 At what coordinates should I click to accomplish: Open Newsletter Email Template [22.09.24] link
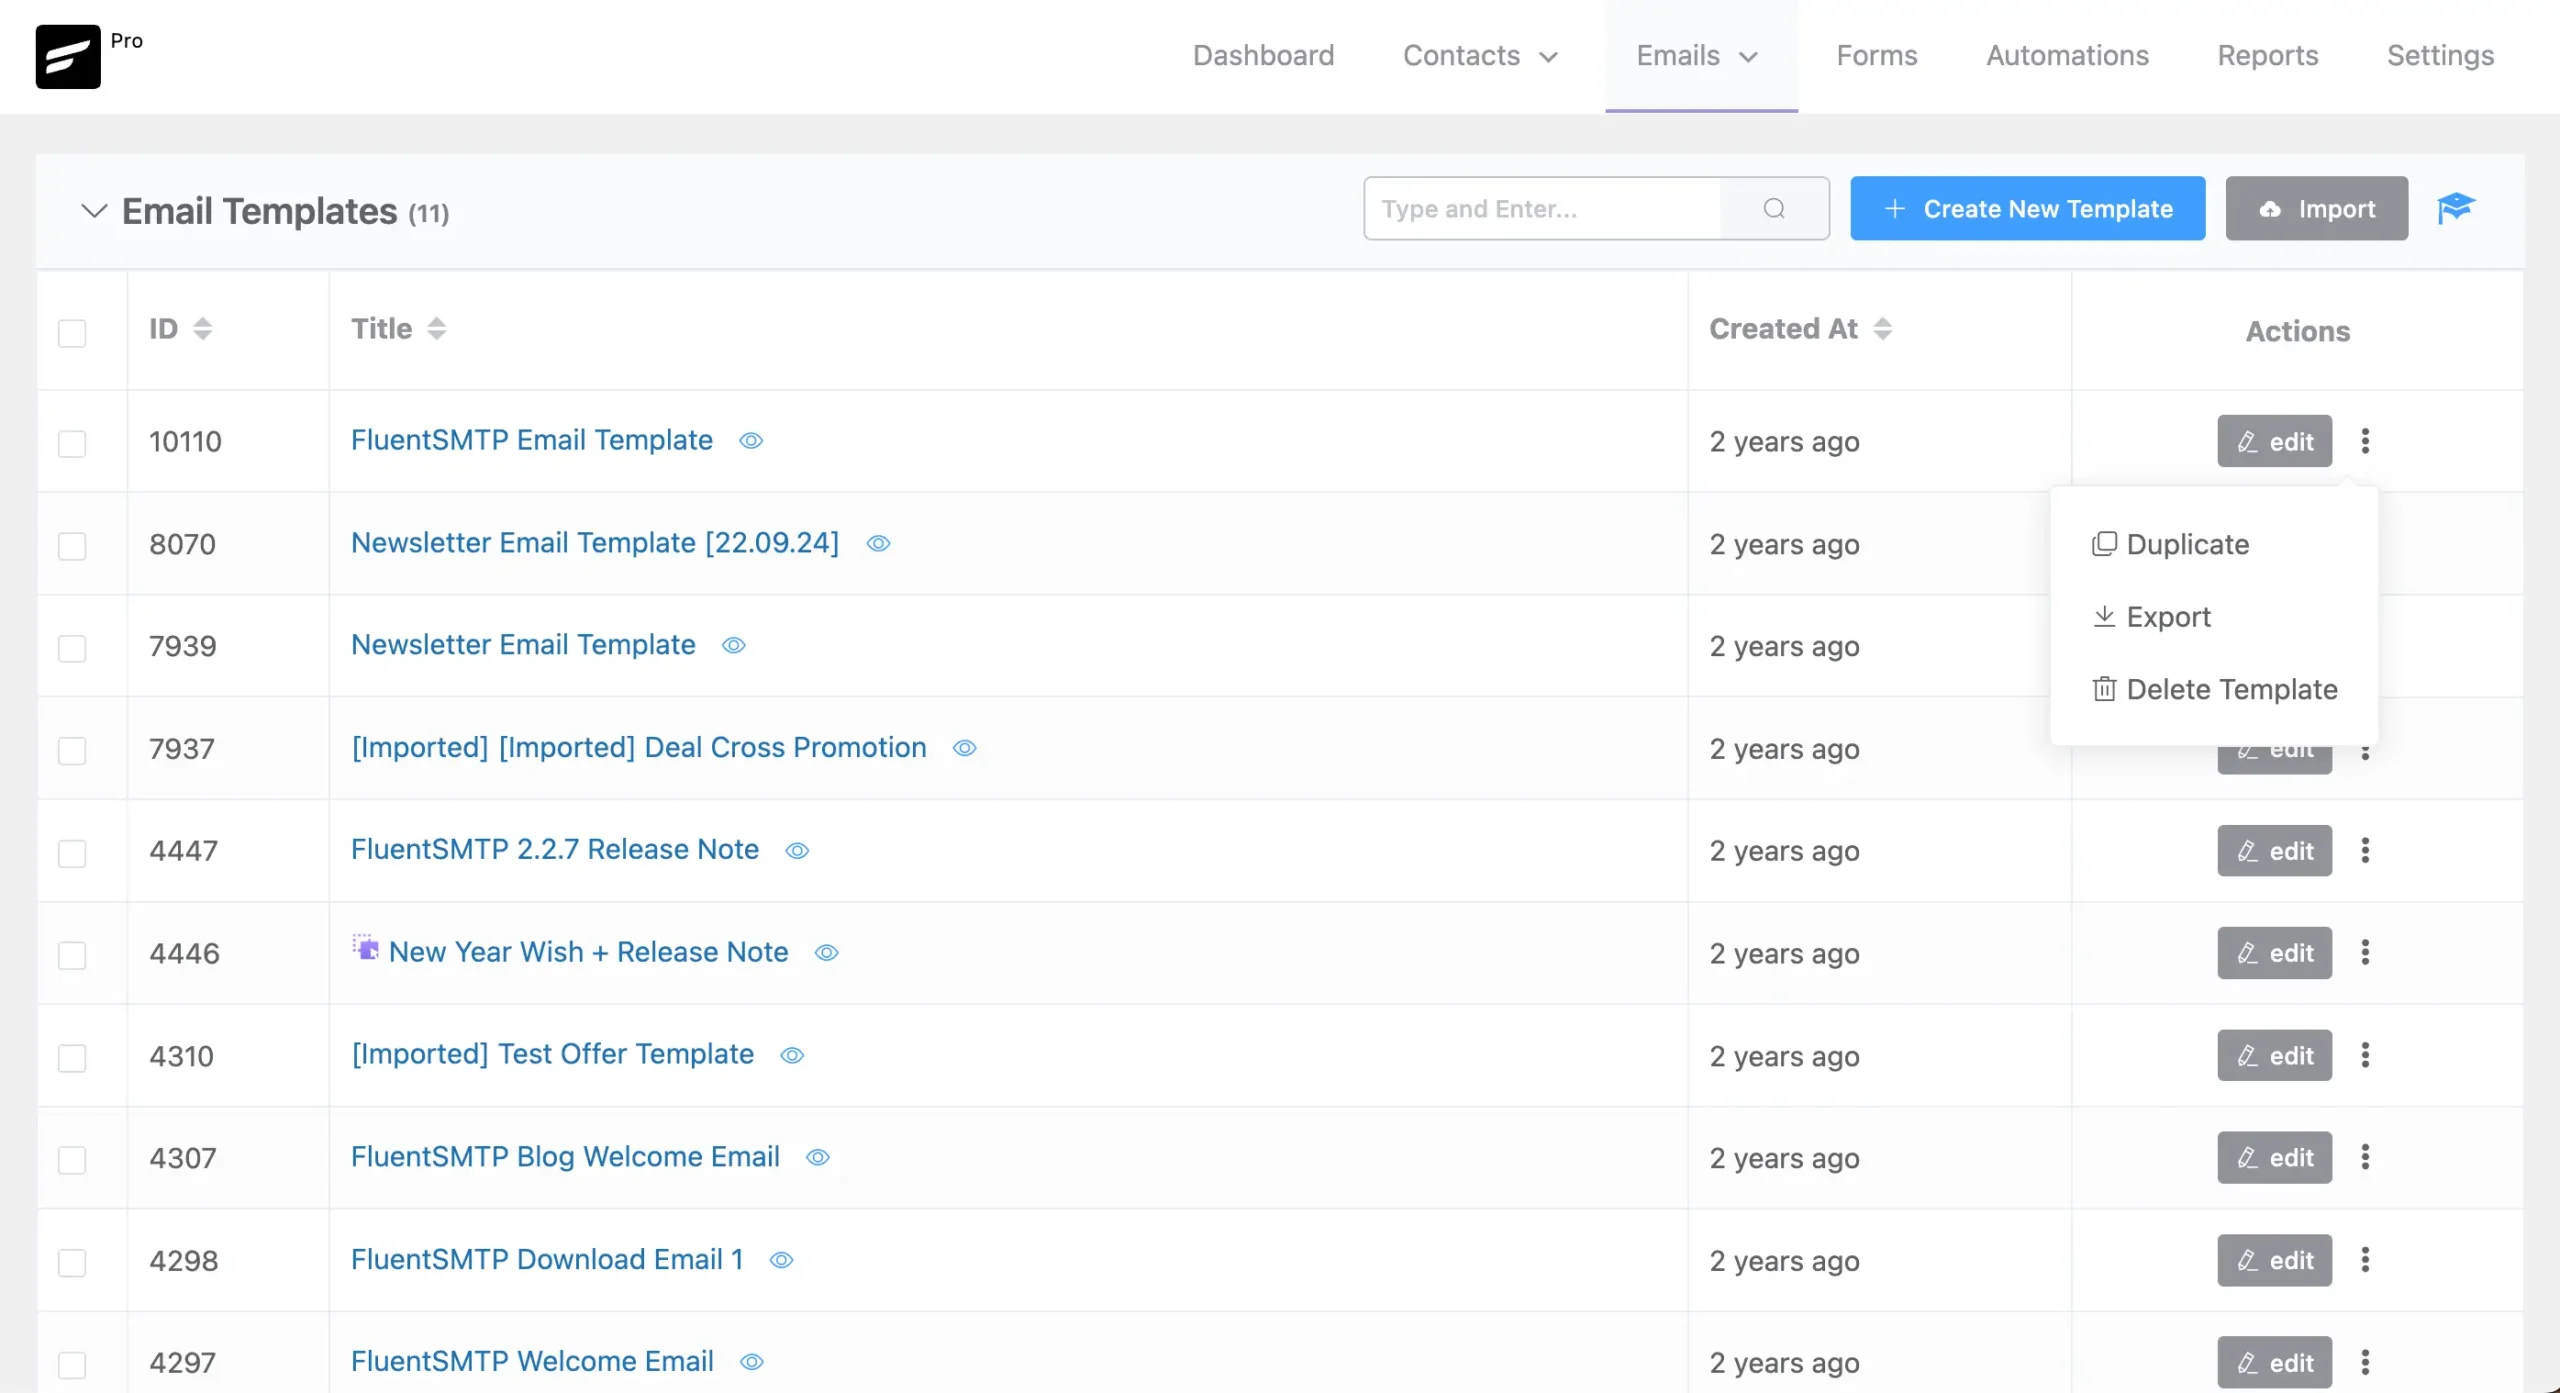(x=594, y=543)
